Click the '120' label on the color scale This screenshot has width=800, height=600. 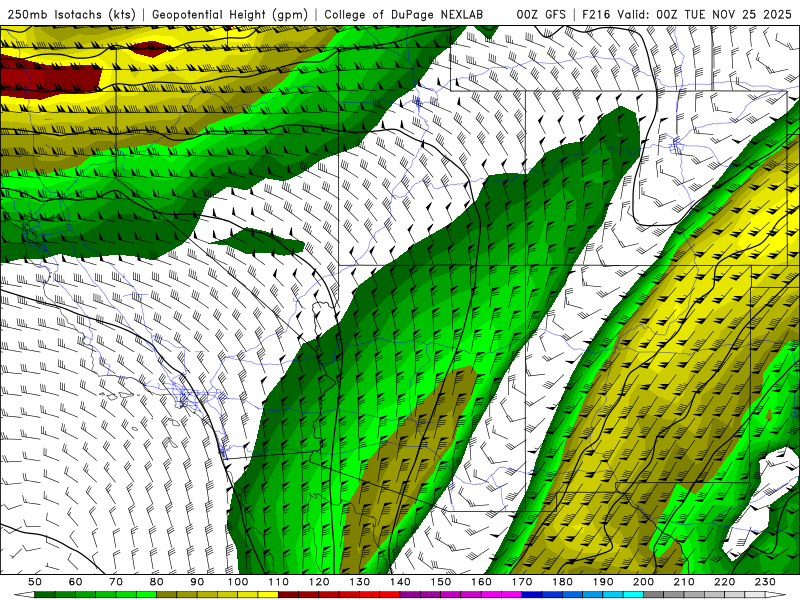coord(319,582)
